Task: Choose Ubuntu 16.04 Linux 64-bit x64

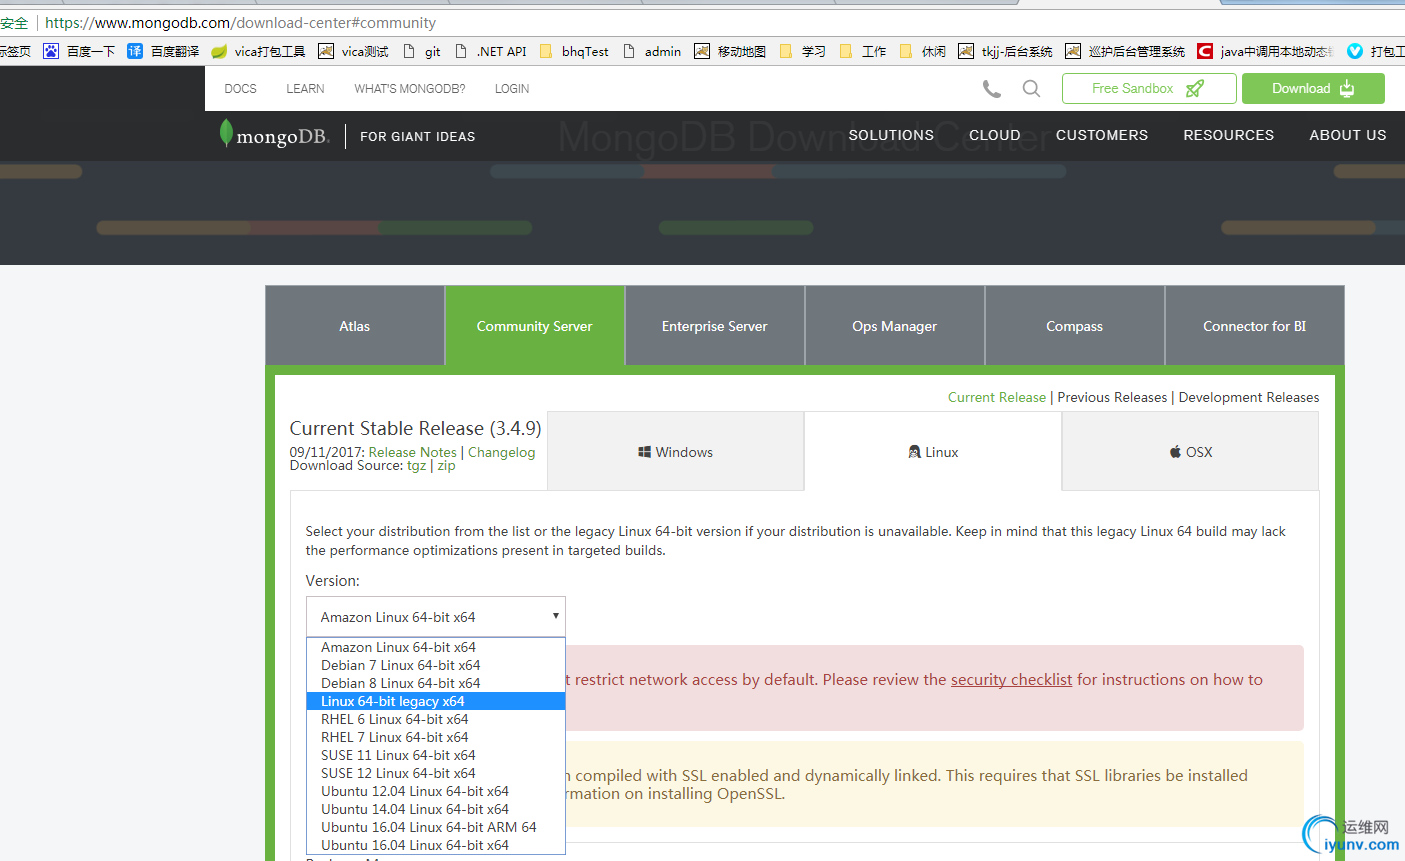Action: 436,845
